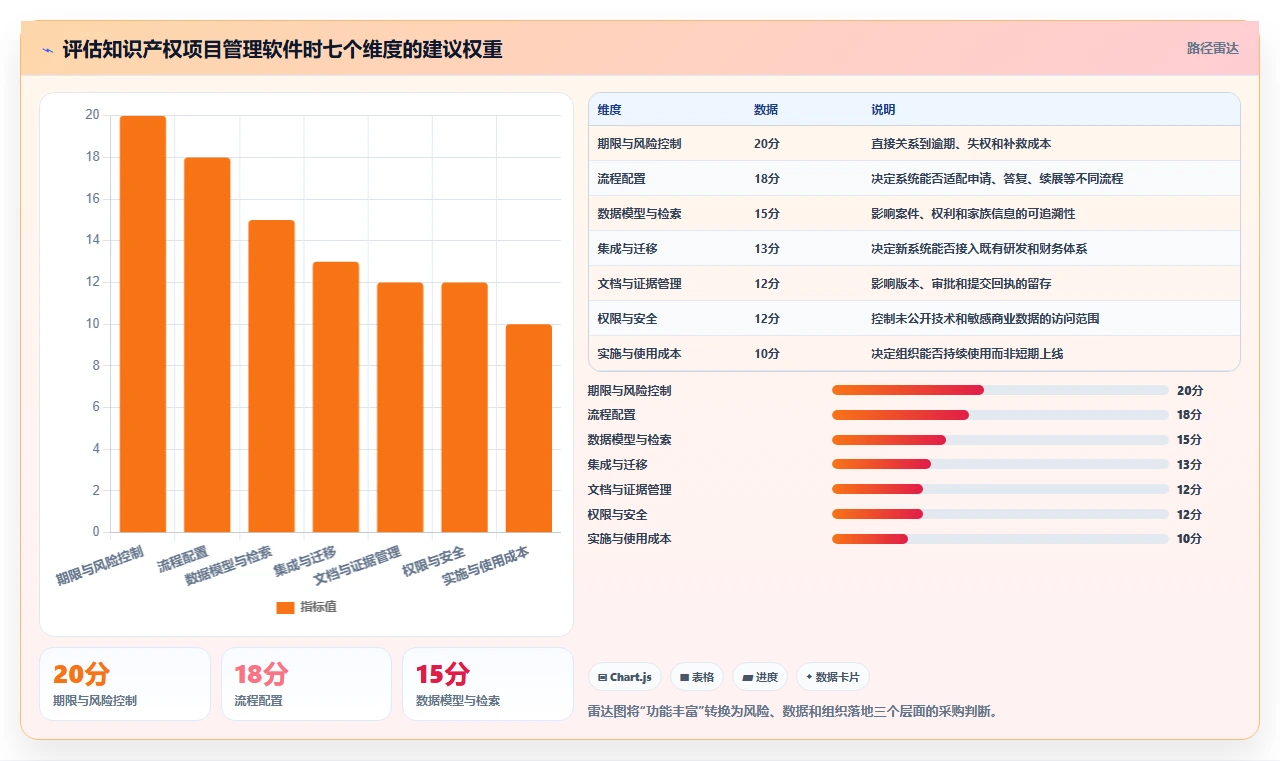Select the 数据卡片 chip
The image size is (1280, 761).
832,677
